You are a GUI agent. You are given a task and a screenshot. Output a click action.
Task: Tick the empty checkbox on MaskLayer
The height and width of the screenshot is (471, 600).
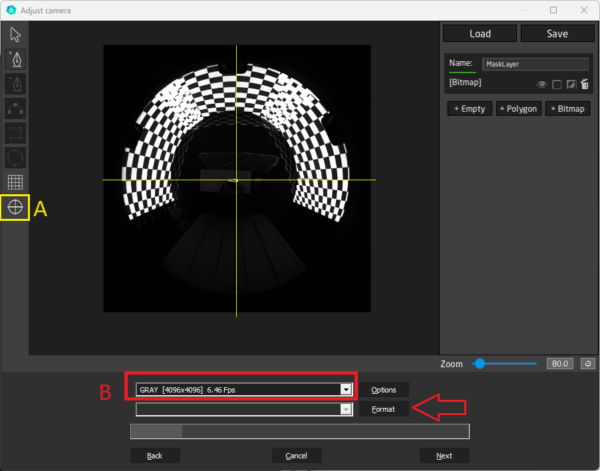tap(557, 85)
